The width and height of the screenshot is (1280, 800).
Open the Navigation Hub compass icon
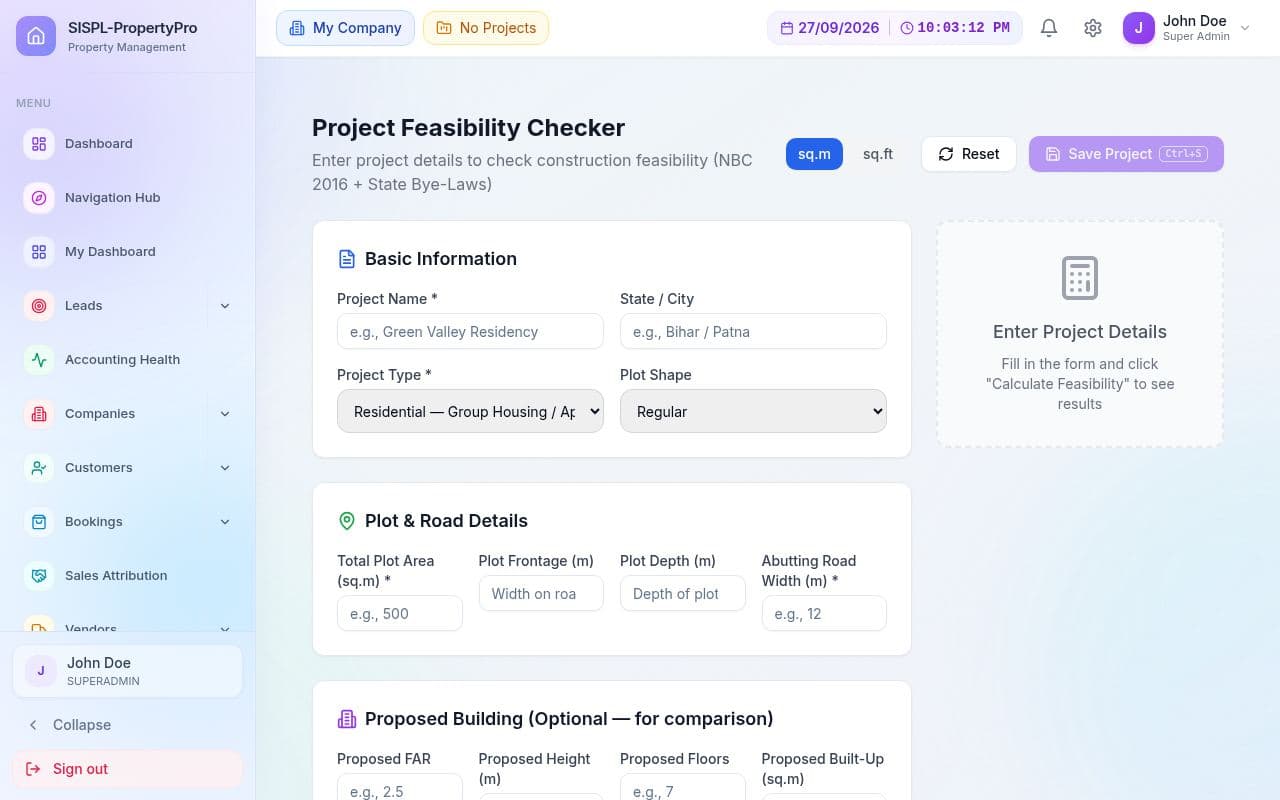39,198
